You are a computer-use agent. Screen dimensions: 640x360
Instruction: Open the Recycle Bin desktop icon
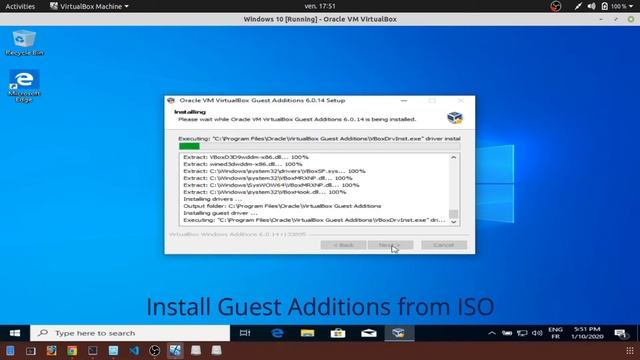point(24,42)
